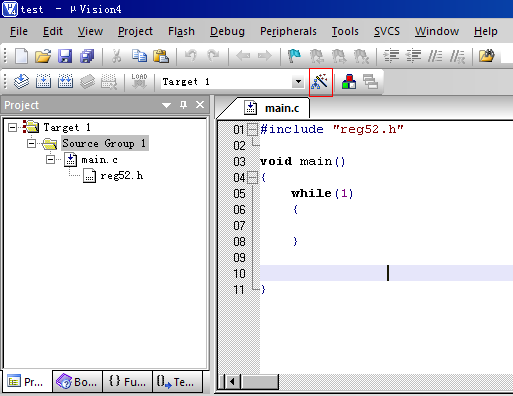Cut selection with the scissors icon
The image size is (513, 396).
(x=116, y=56)
